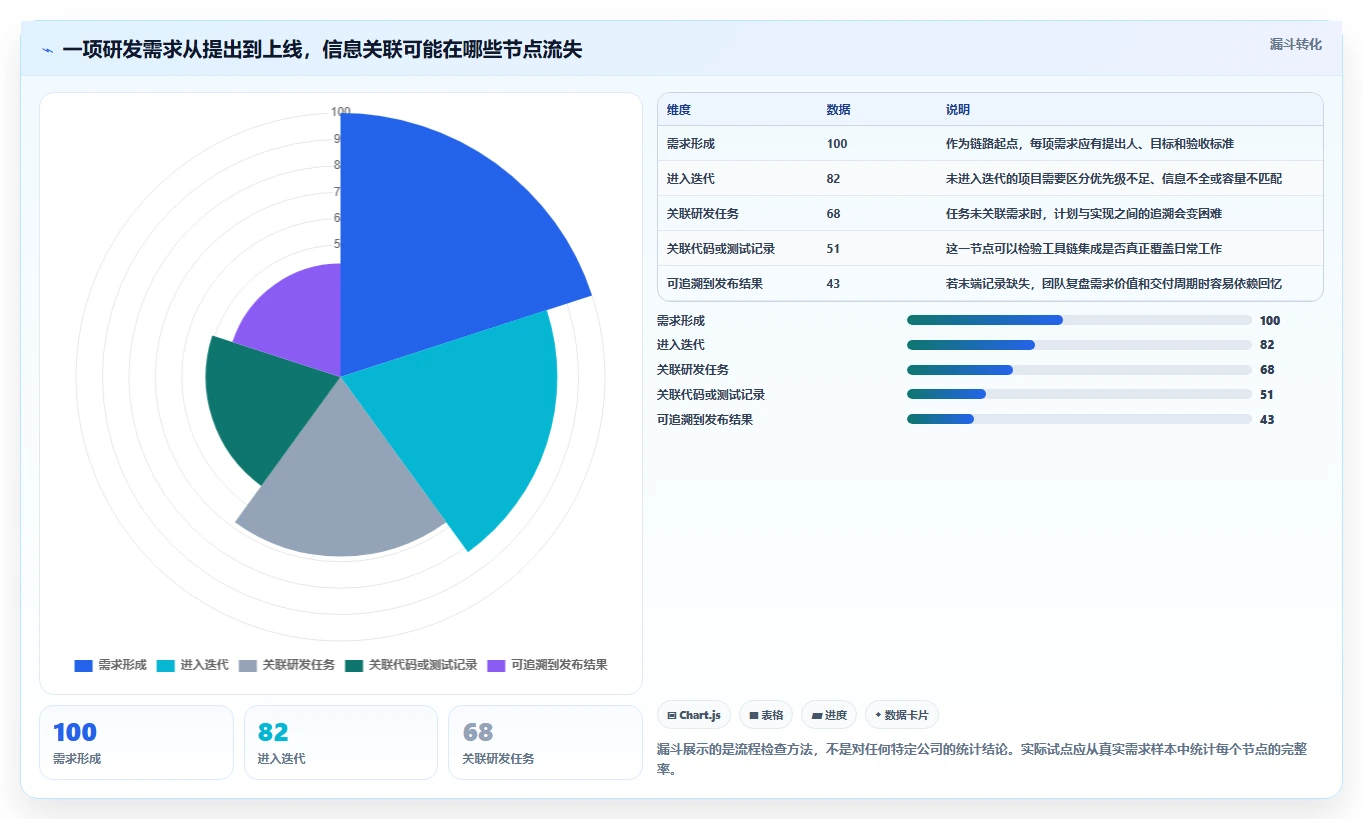Toggle the 关联代码或测试记录 legend entry
Screen dimensions: 1363x819
[x=411, y=665]
